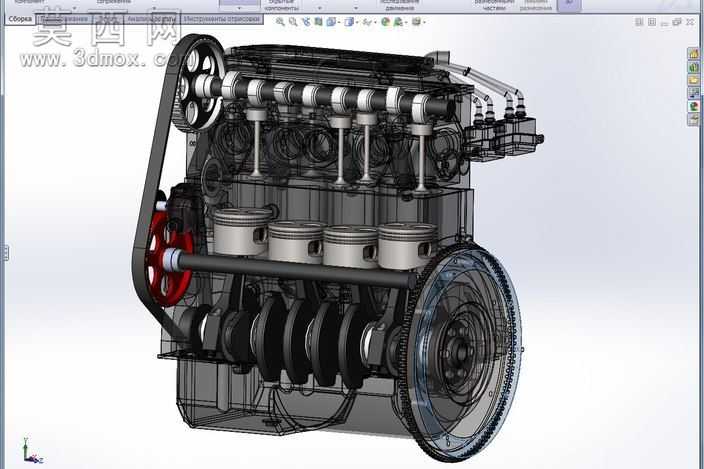Open the Design Library task pane tab
This screenshot has width=704, height=469.
tap(694, 67)
